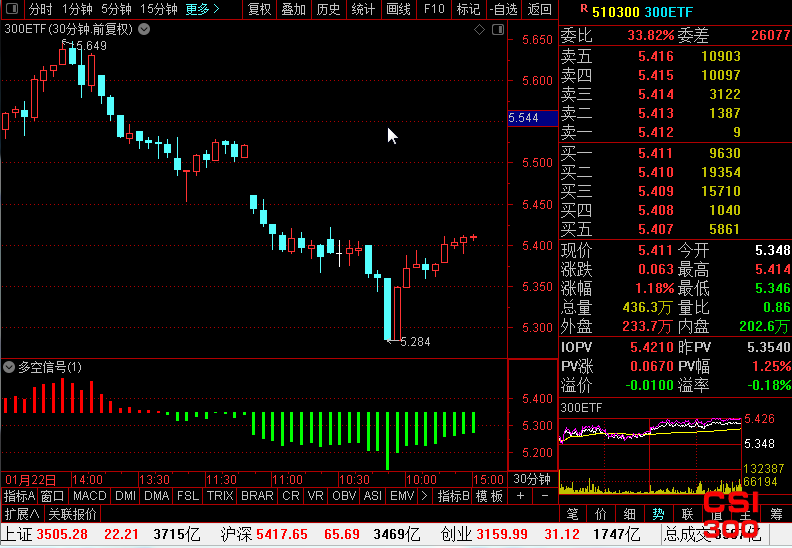792x548 pixels.
Task: Open F10 company info
Action: [x=434, y=9]
